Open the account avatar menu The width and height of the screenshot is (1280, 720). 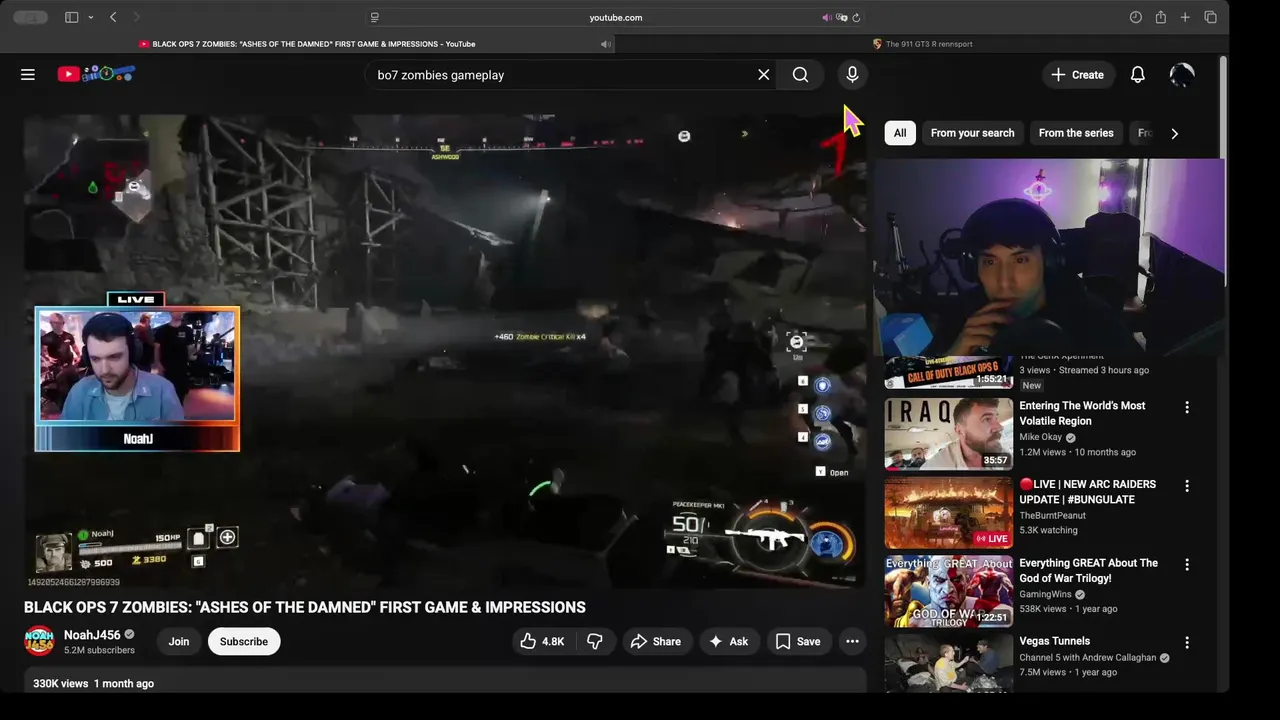[1182, 75]
